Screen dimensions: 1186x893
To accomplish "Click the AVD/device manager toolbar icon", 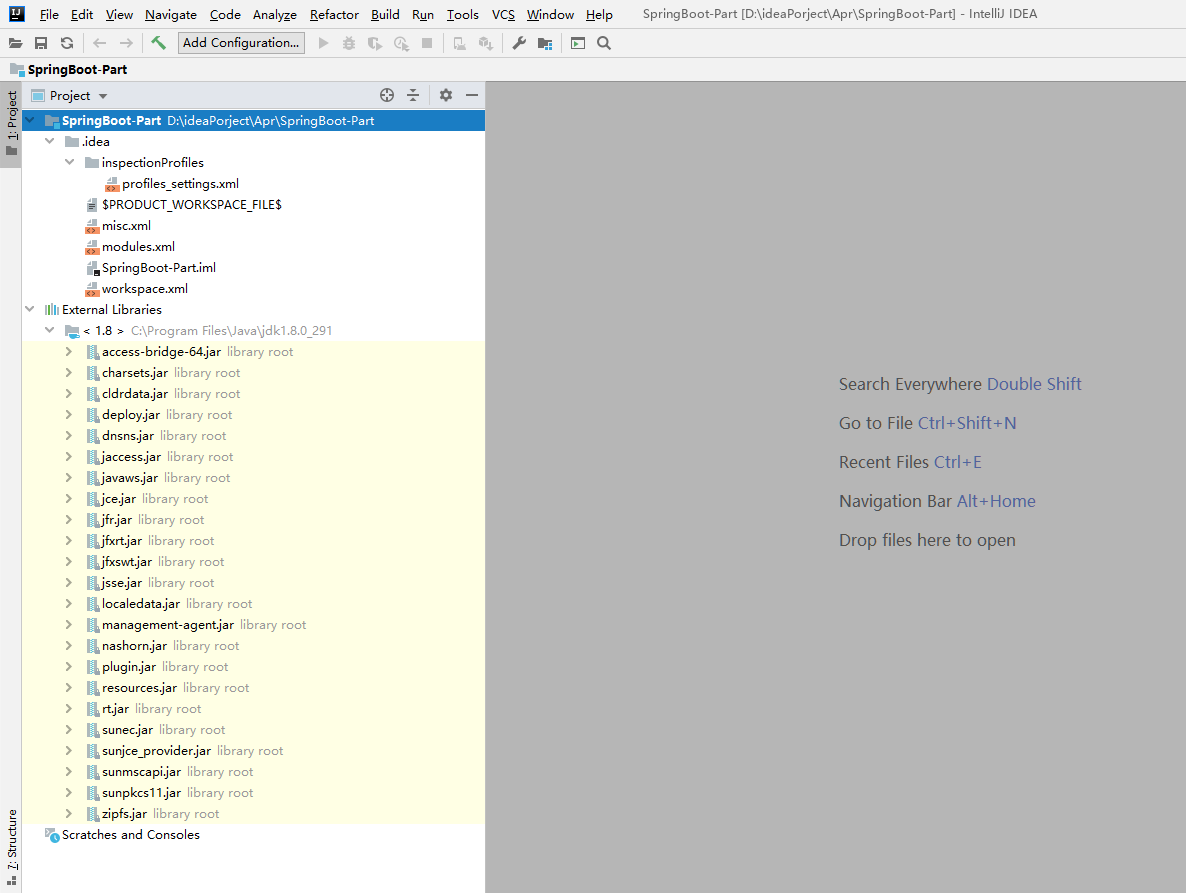I will (x=460, y=43).
